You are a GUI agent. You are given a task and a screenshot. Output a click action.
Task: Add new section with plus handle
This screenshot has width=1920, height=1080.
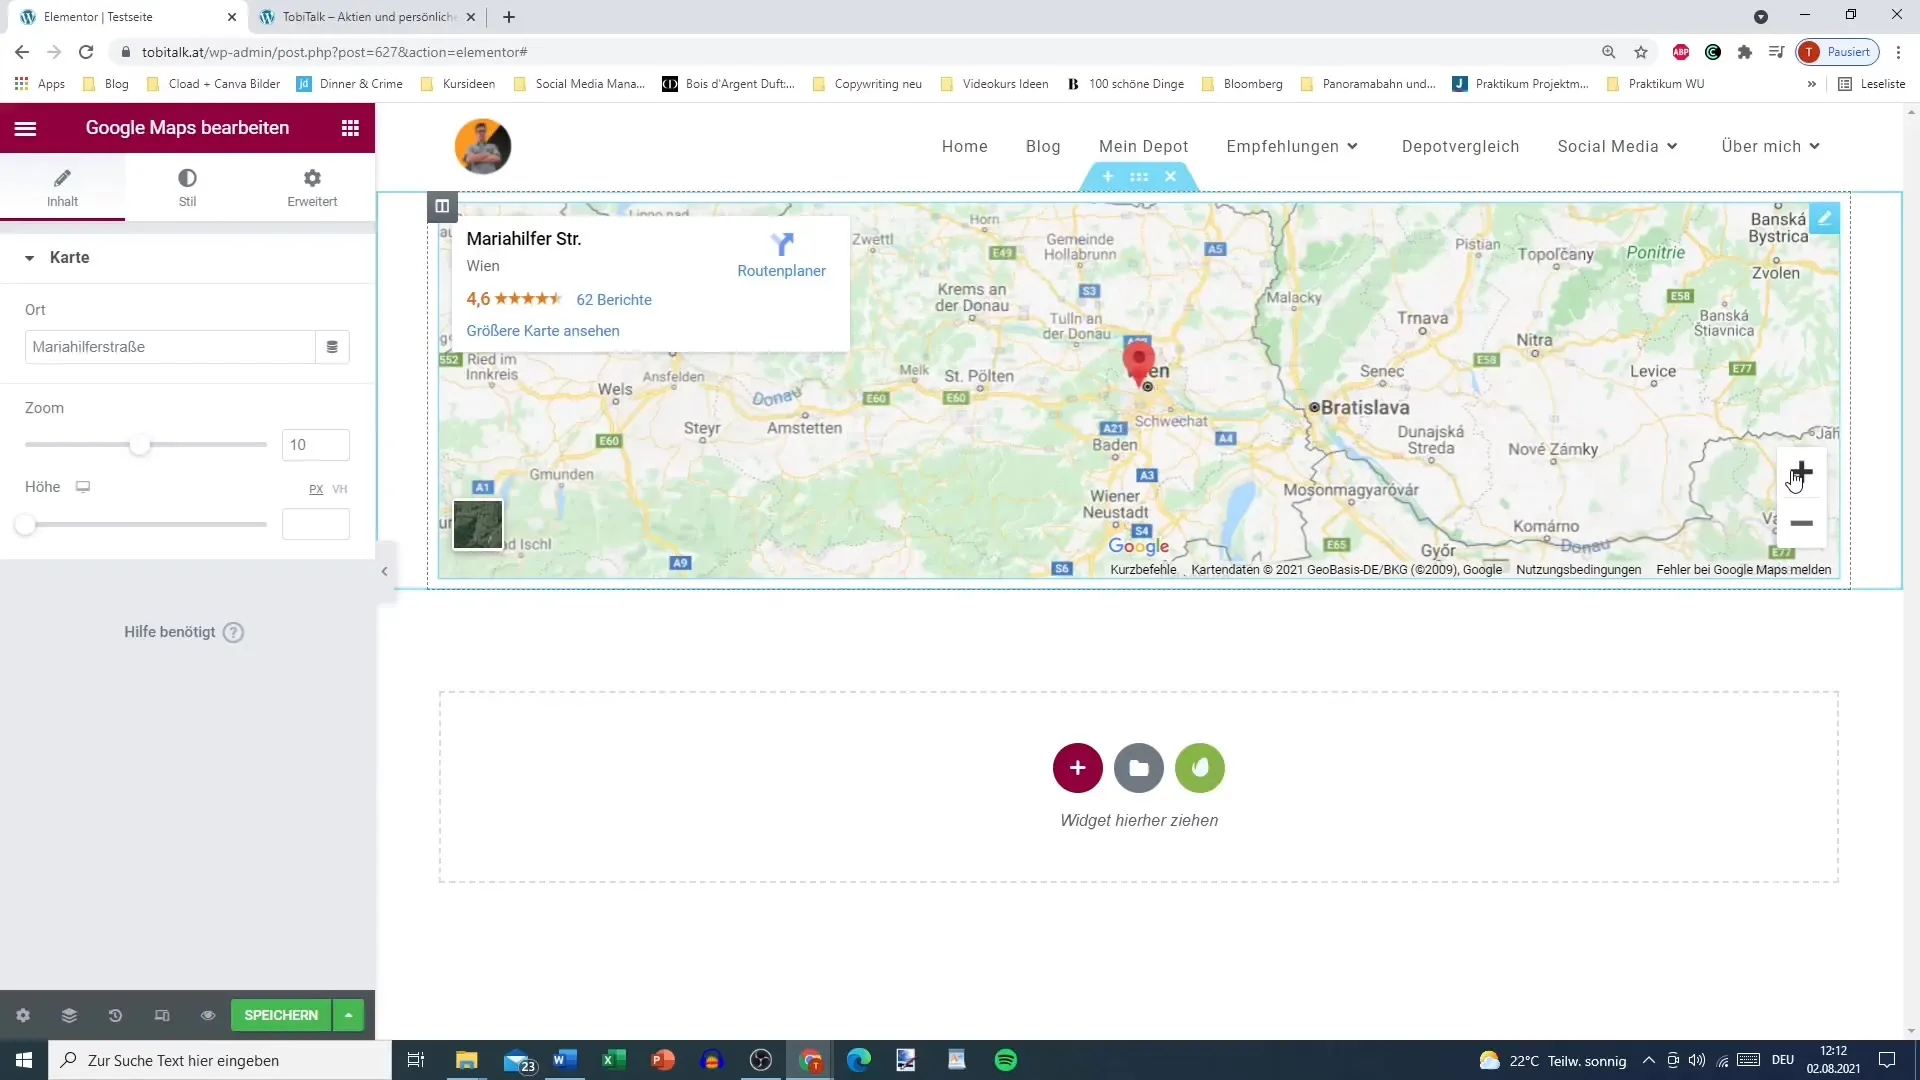[x=1108, y=177]
